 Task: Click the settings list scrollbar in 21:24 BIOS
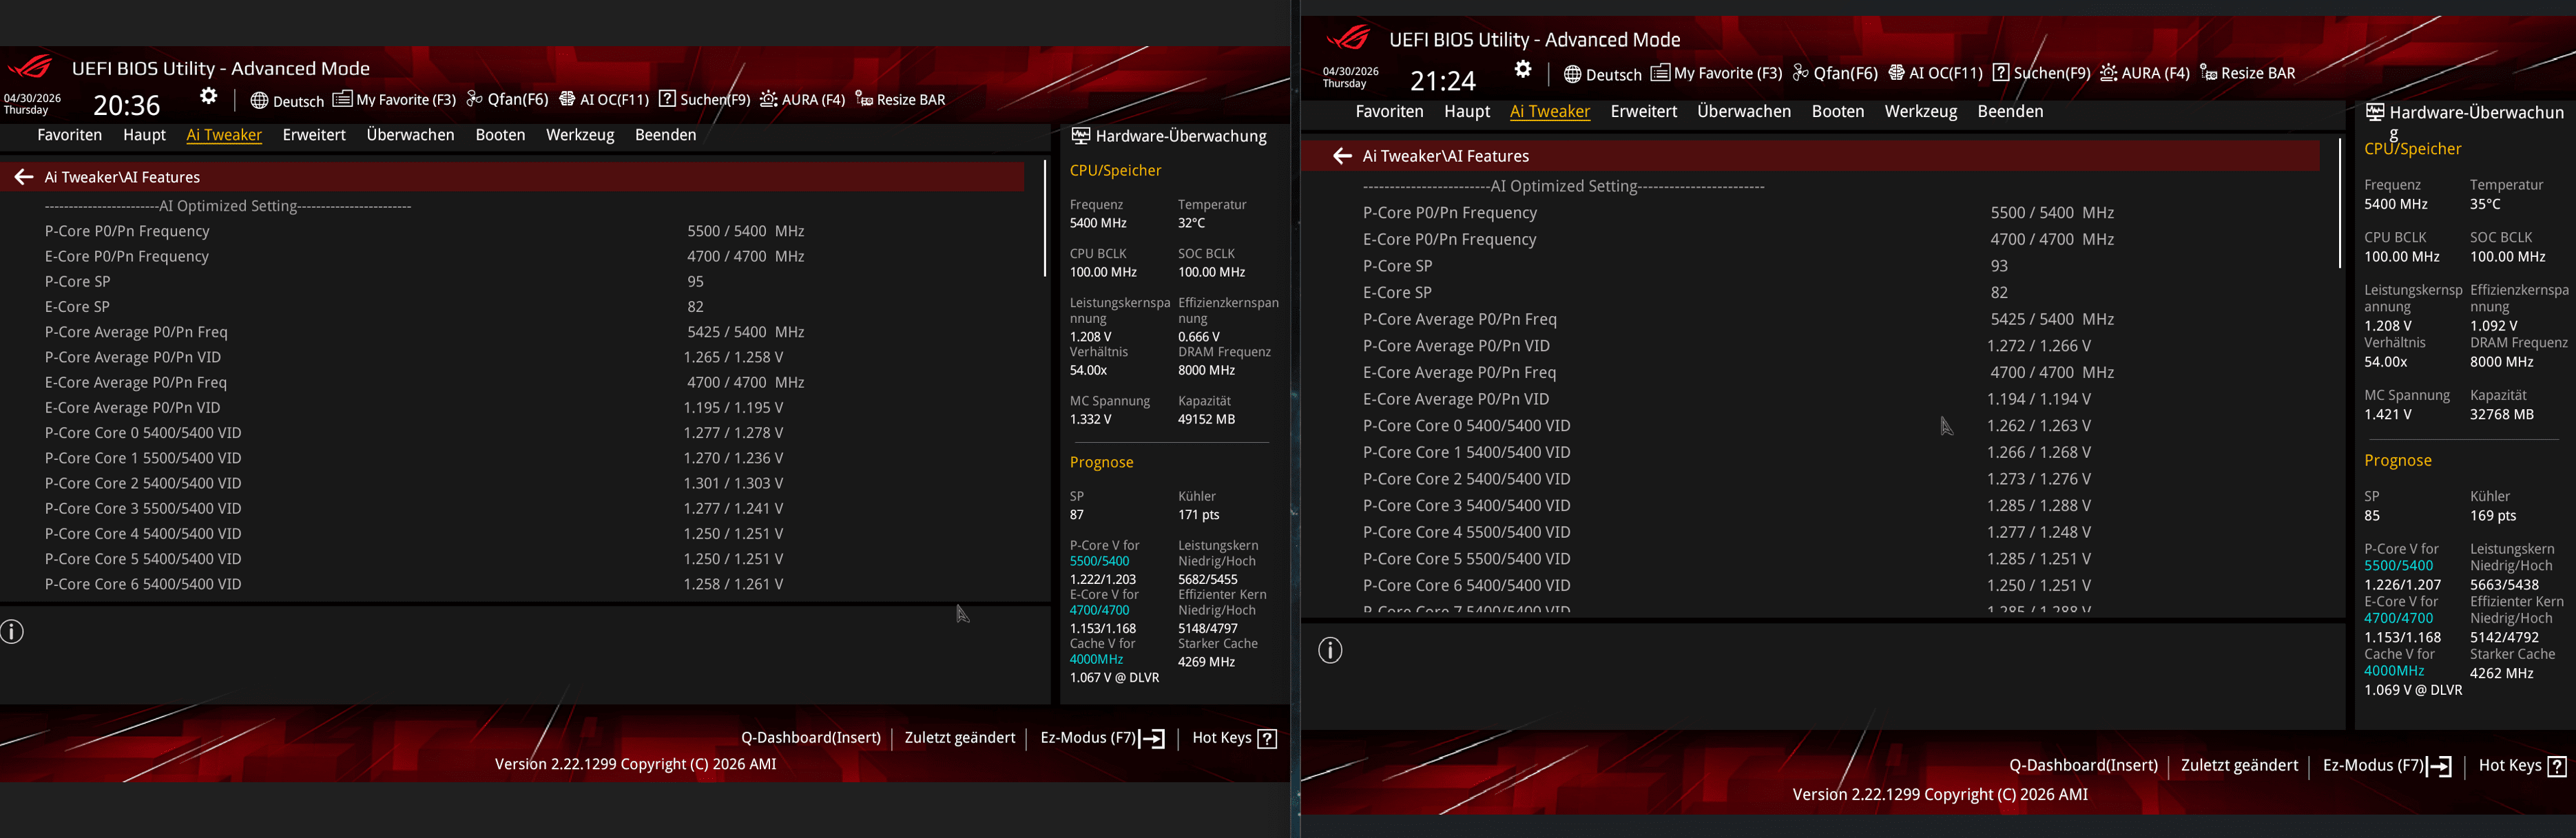2340,203
